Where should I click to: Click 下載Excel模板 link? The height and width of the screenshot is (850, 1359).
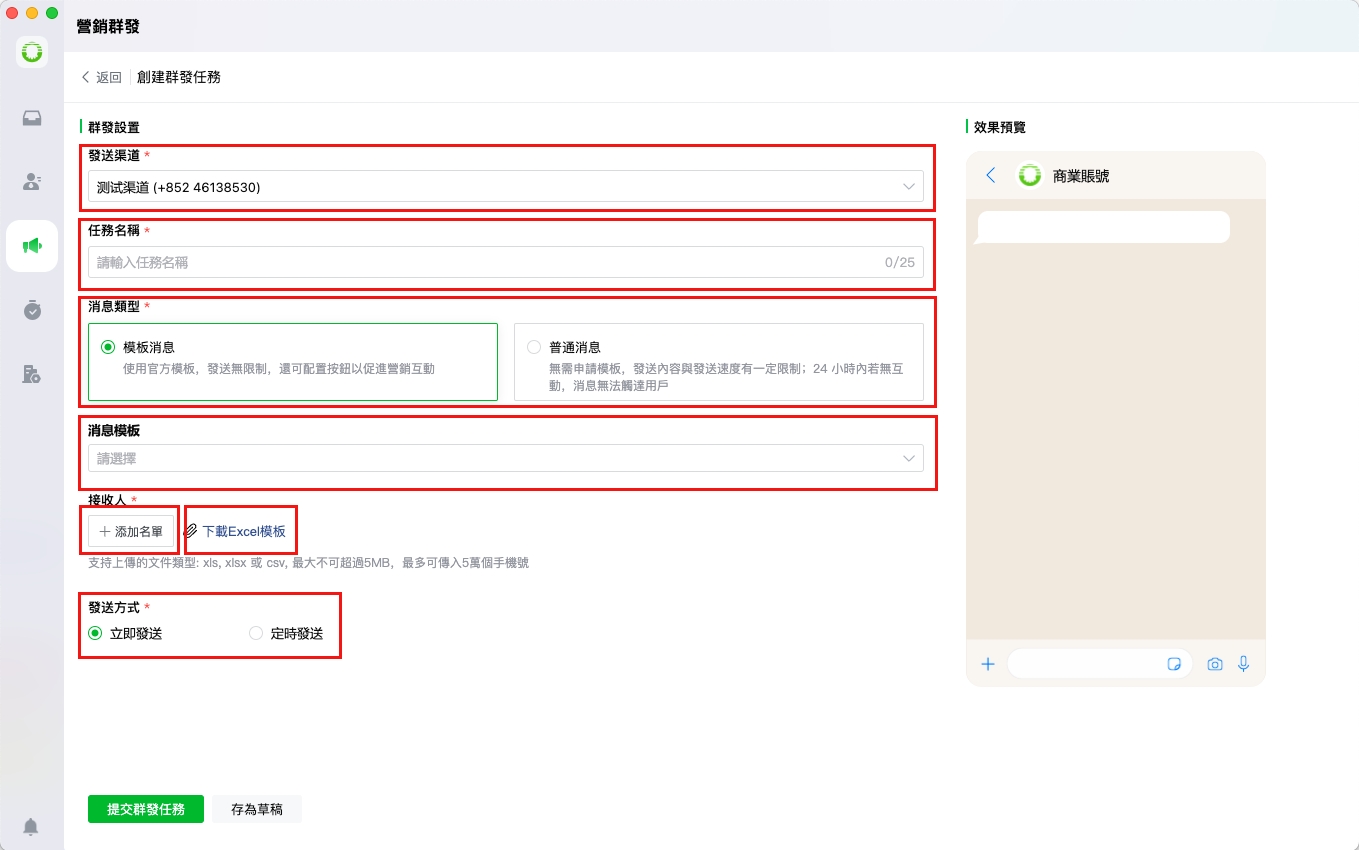pyautogui.click(x=243, y=531)
